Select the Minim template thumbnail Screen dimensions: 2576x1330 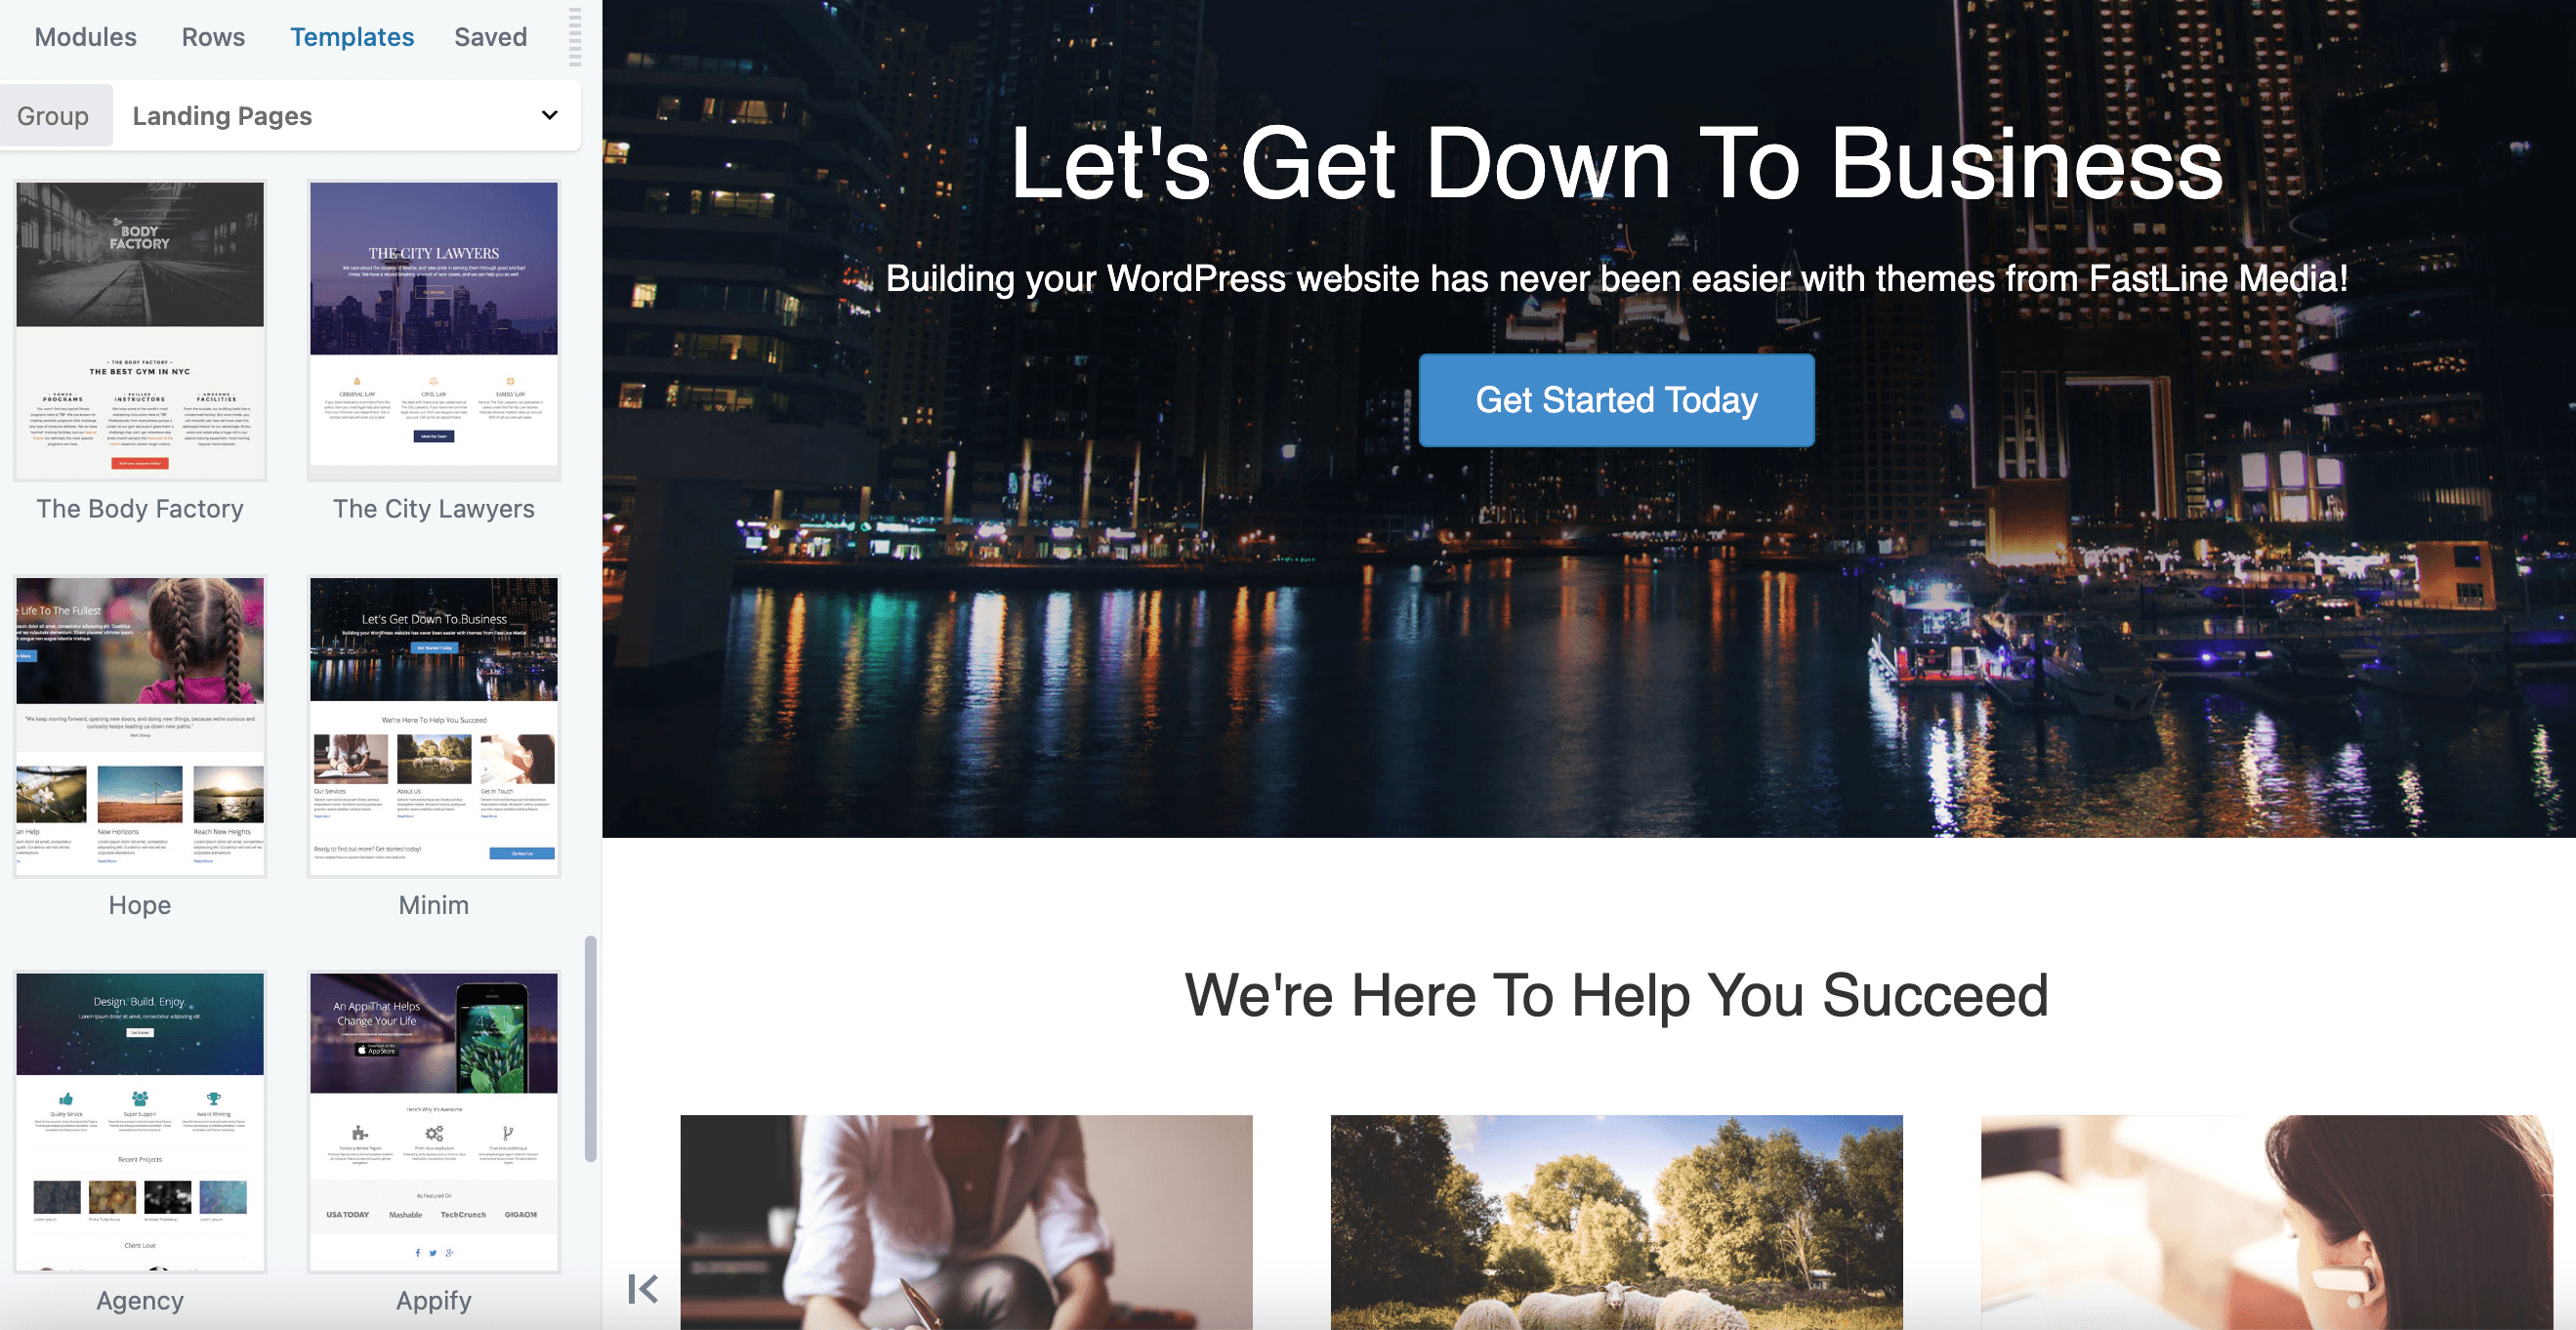point(434,726)
